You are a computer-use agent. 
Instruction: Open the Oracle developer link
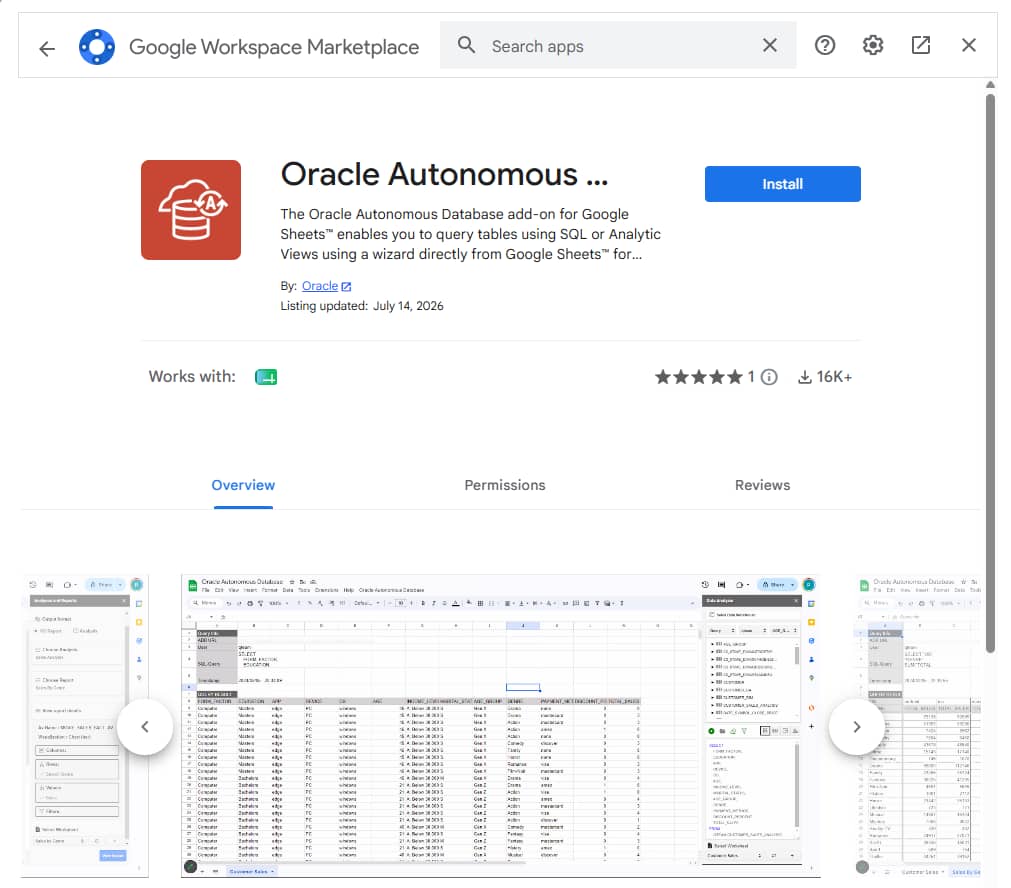pyautogui.click(x=320, y=286)
